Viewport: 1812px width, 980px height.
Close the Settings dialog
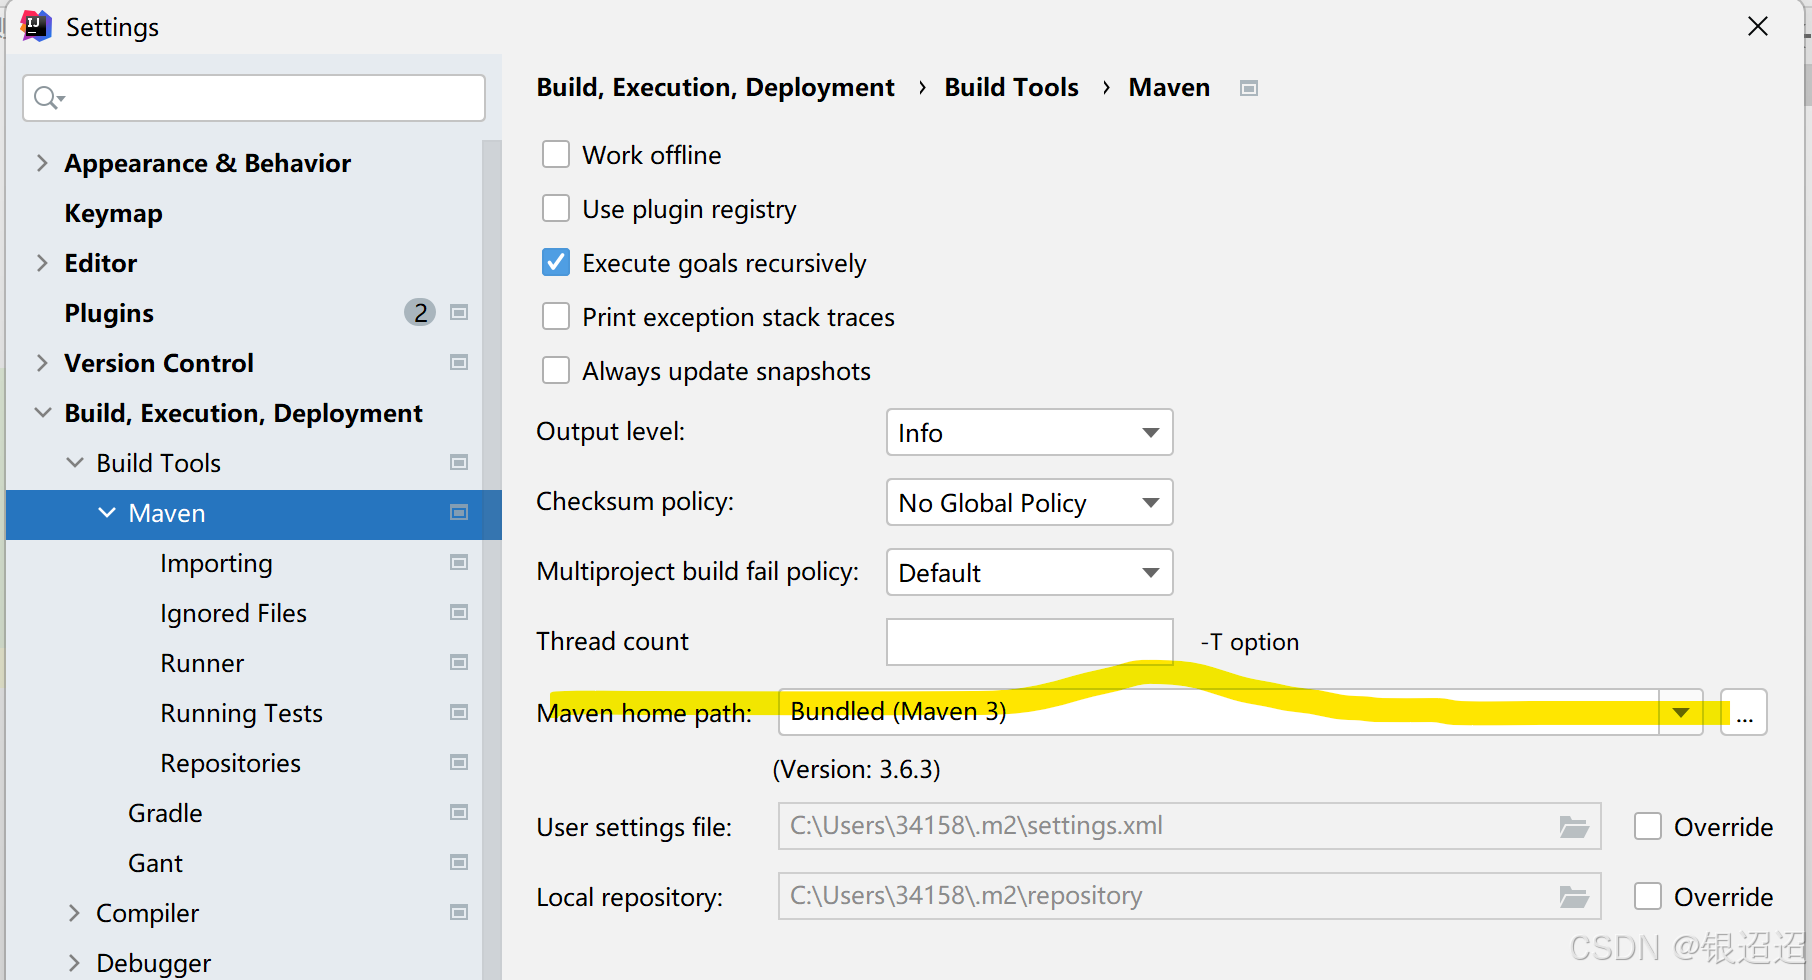coord(1758,26)
